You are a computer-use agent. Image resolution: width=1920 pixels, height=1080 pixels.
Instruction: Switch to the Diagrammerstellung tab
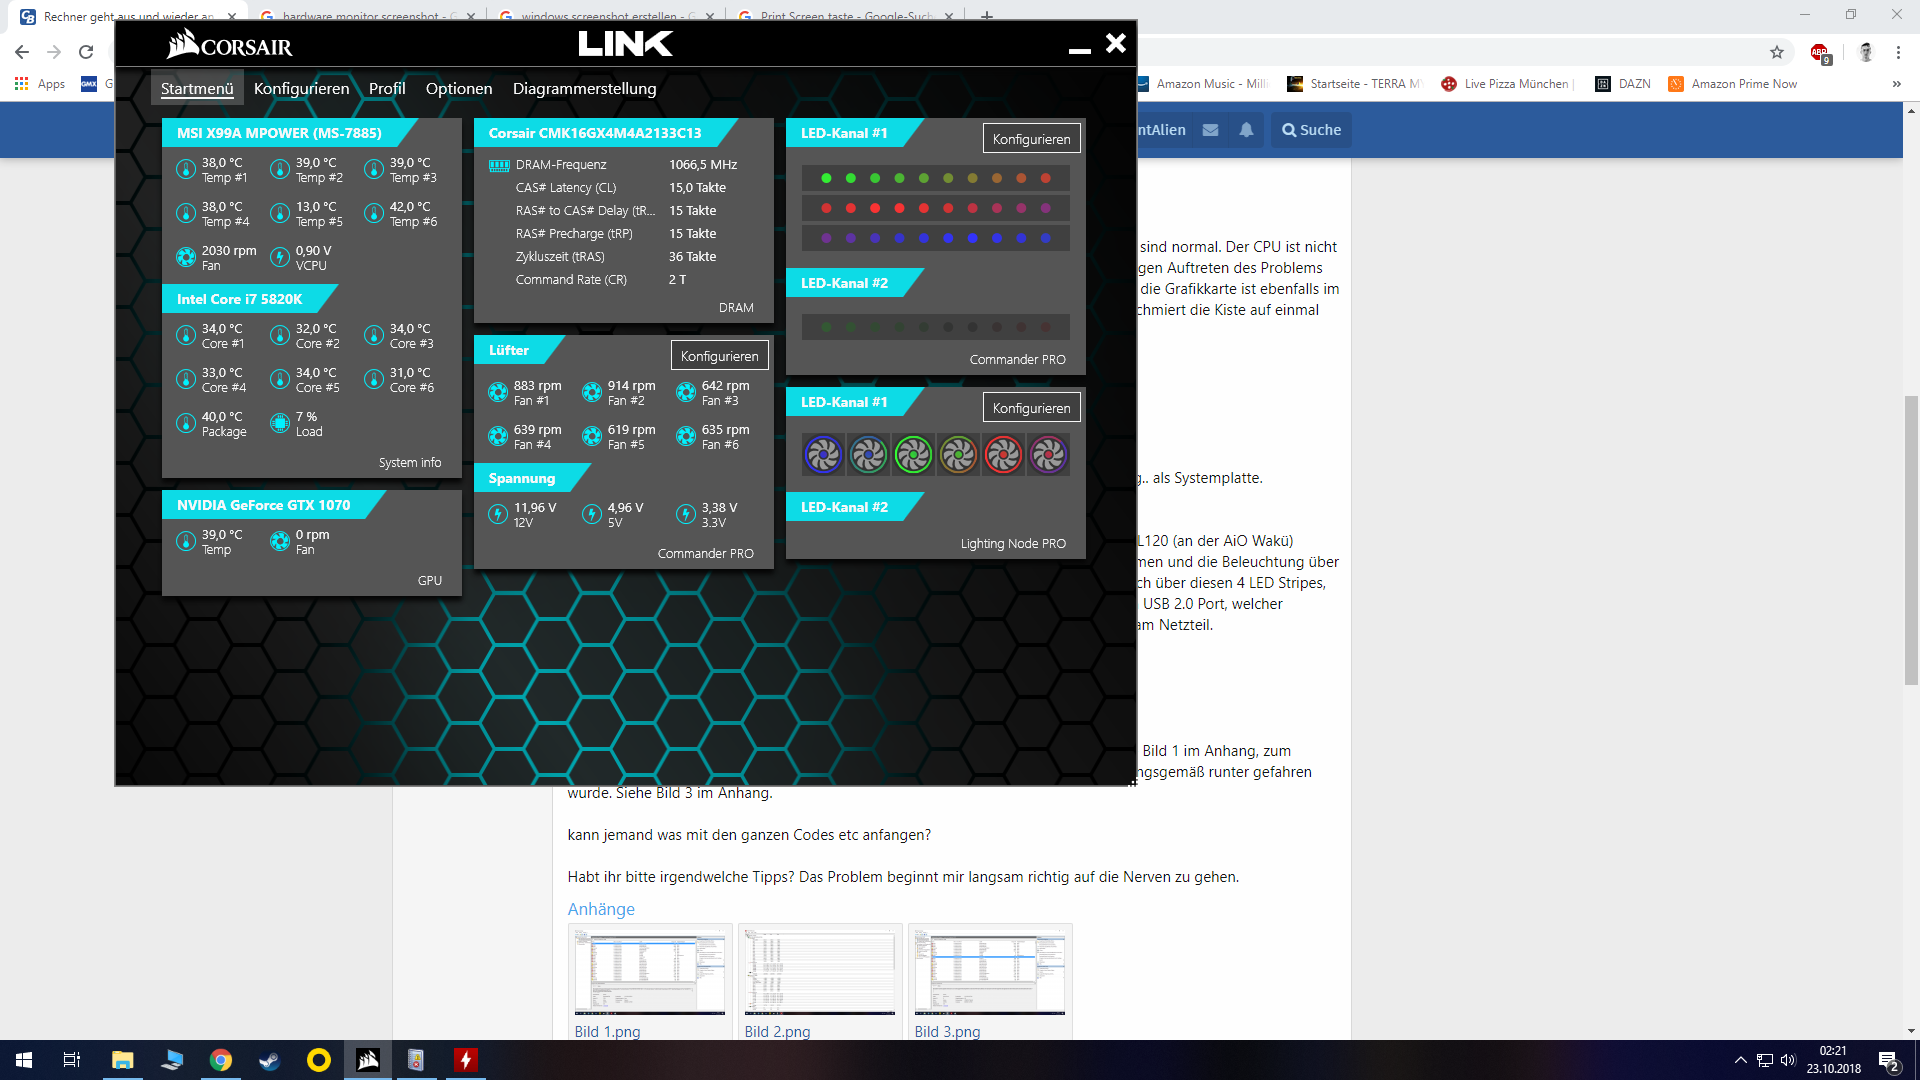(x=584, y=88)
